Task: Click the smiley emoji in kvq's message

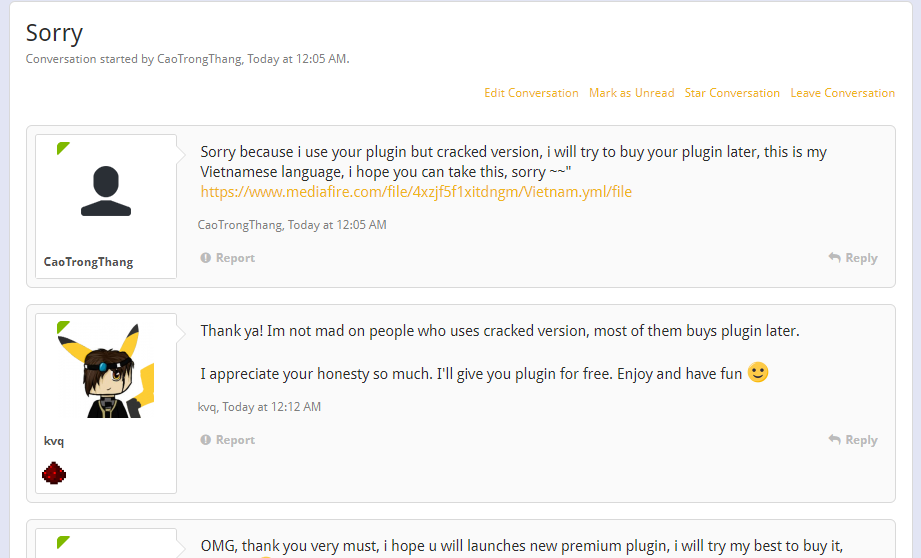Action: click(x=758, y=373)
